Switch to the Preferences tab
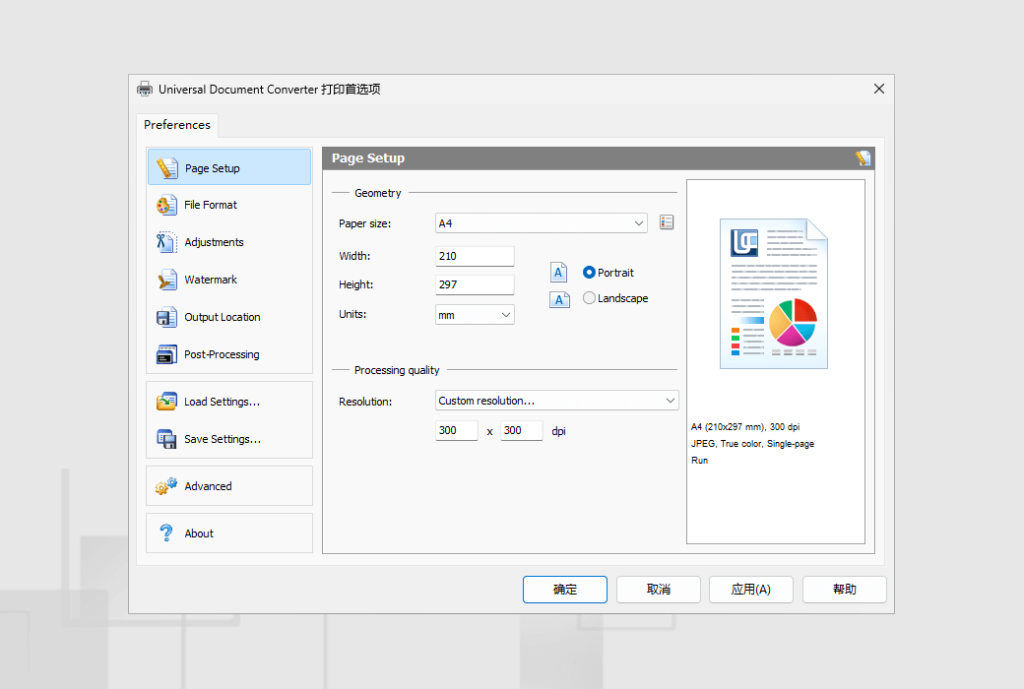Viewport: 1024px width, 689px height. [x=177, y=125]
